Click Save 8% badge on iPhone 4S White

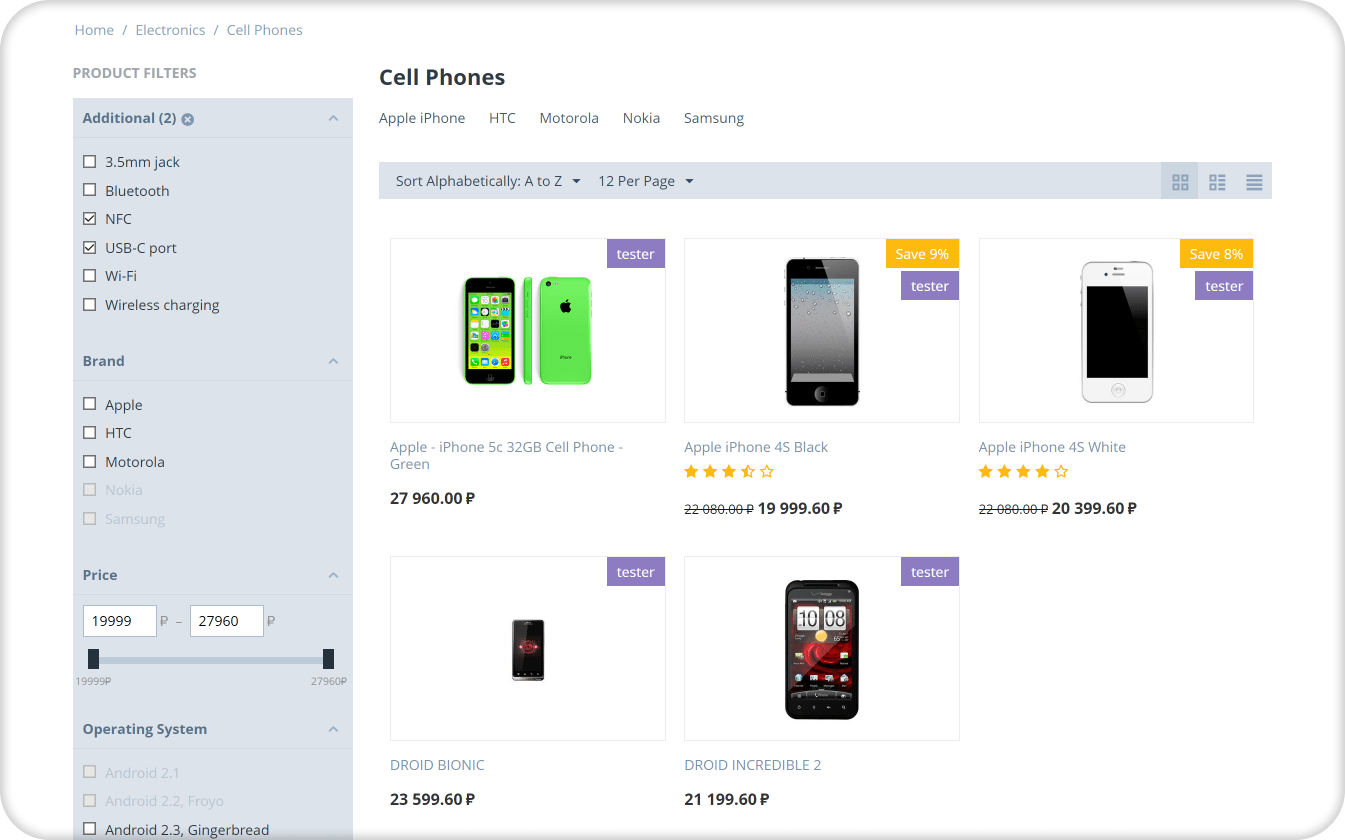[1216, 254]
